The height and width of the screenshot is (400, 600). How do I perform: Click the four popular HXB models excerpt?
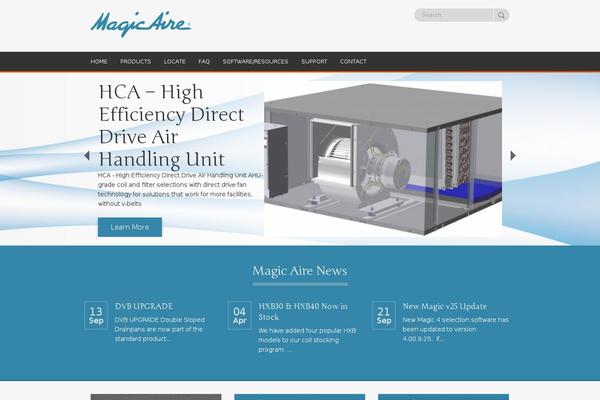307,340
